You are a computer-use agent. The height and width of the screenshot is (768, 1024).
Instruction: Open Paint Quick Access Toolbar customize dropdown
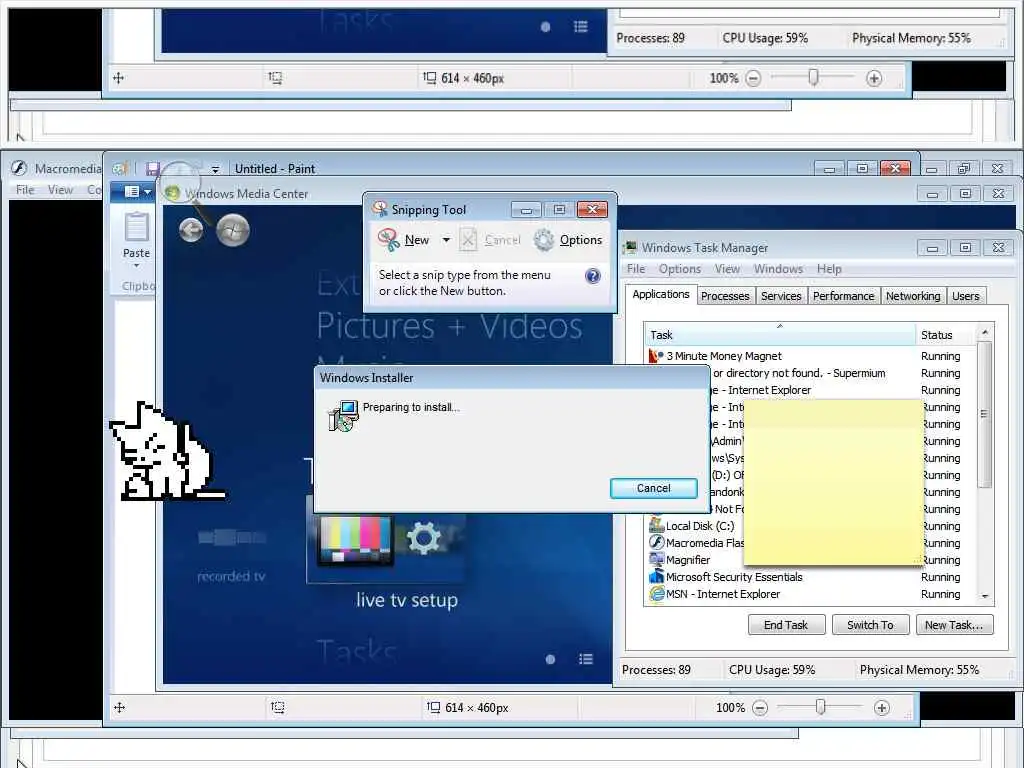click(215, 169)
